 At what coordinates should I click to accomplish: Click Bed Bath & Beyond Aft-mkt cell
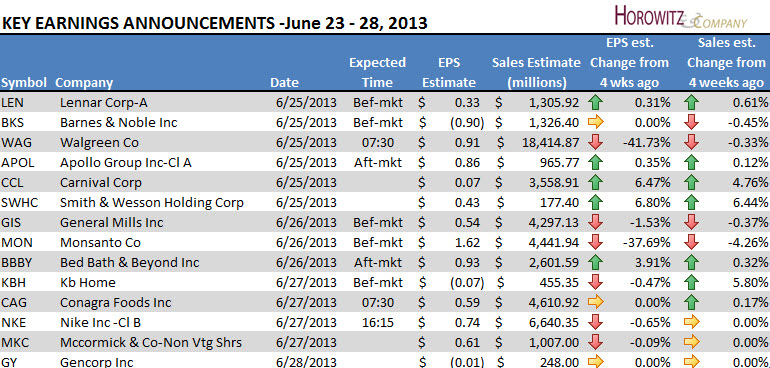click(x=378, y=262)
